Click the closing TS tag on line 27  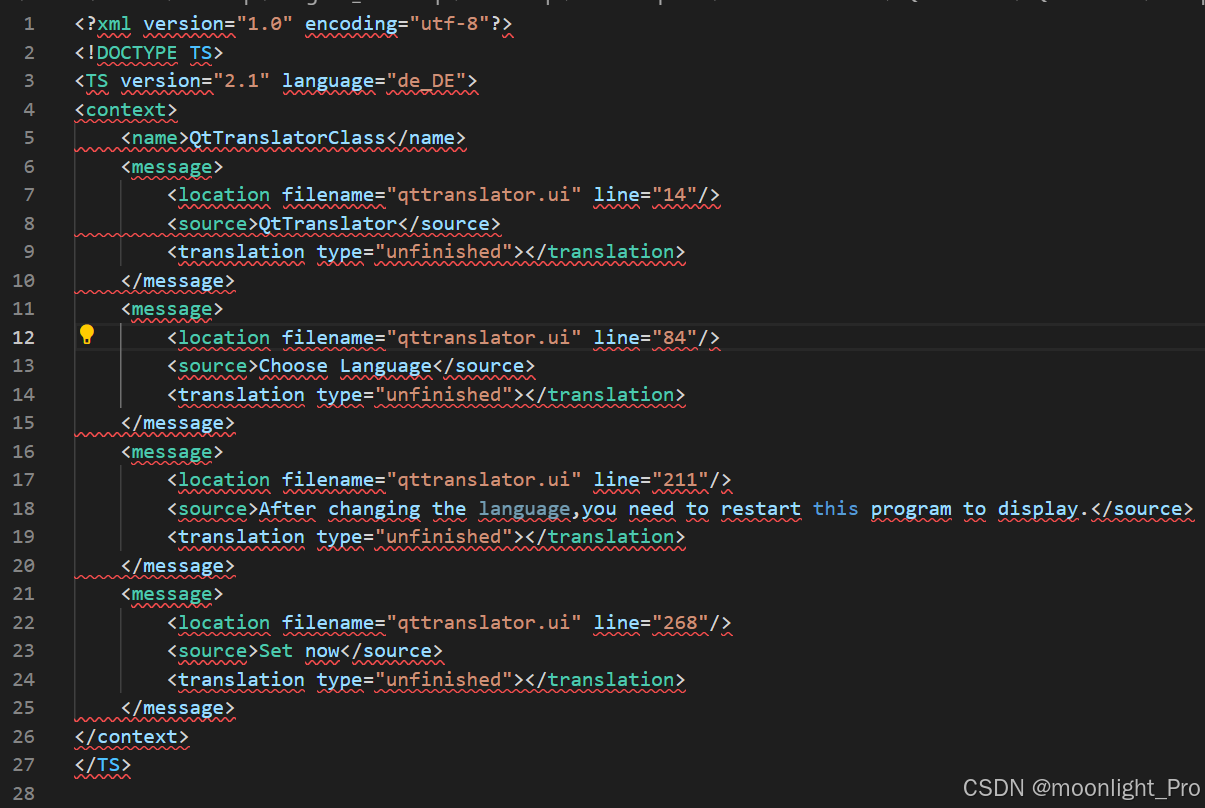coord(103,764)
